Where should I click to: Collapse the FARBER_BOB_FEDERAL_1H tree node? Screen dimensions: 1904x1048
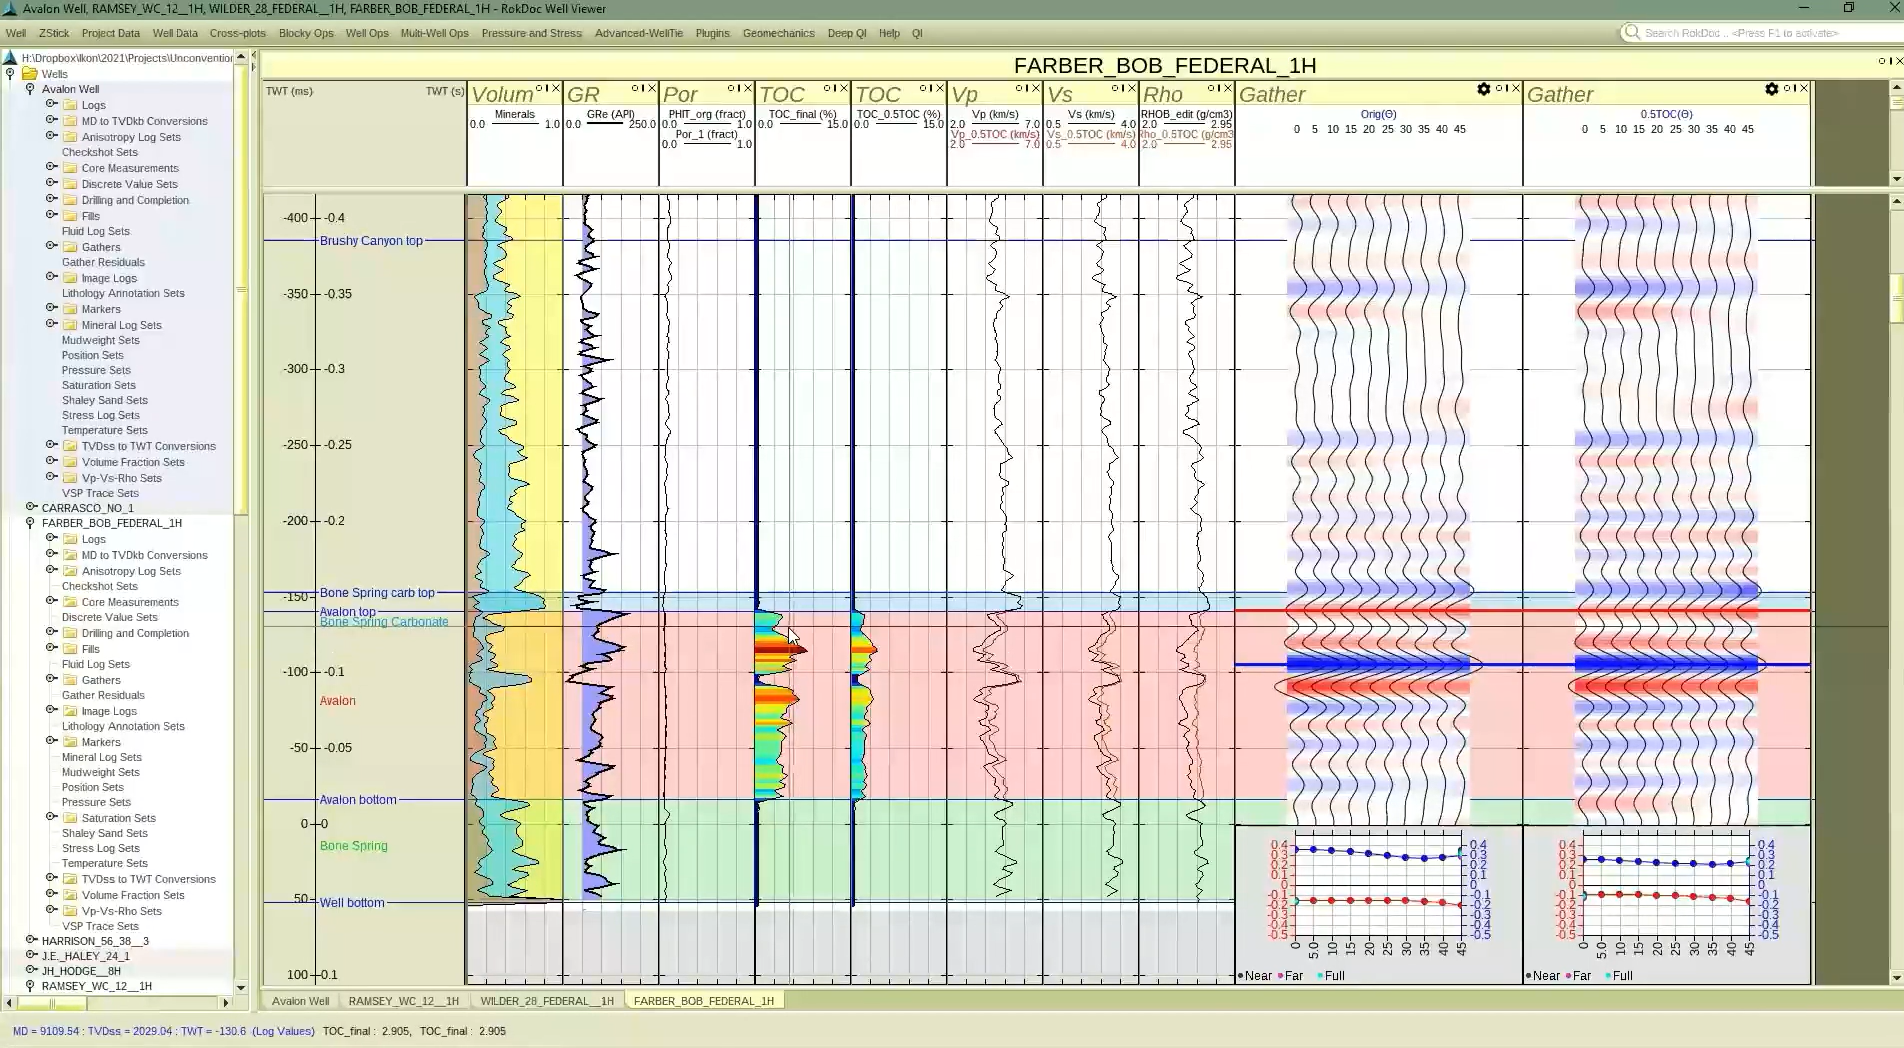pyautogui.click(x=30, y=523)
